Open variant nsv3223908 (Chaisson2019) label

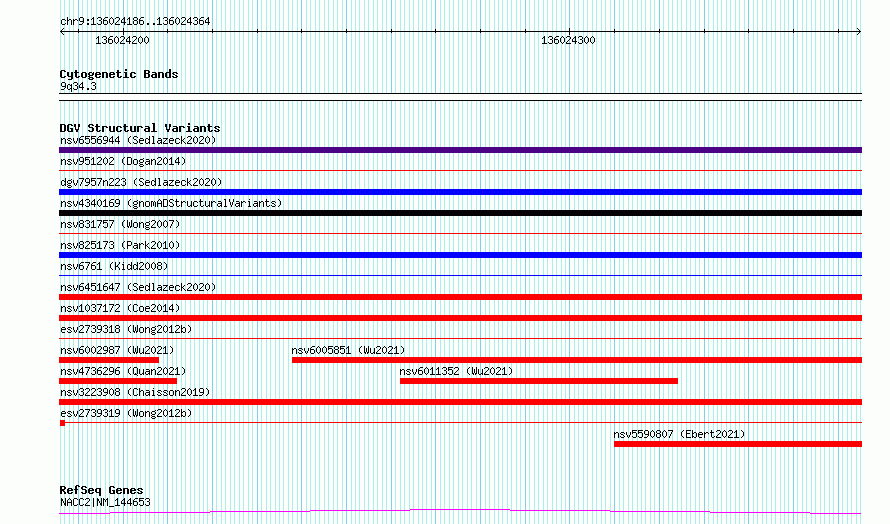(135, 392)
